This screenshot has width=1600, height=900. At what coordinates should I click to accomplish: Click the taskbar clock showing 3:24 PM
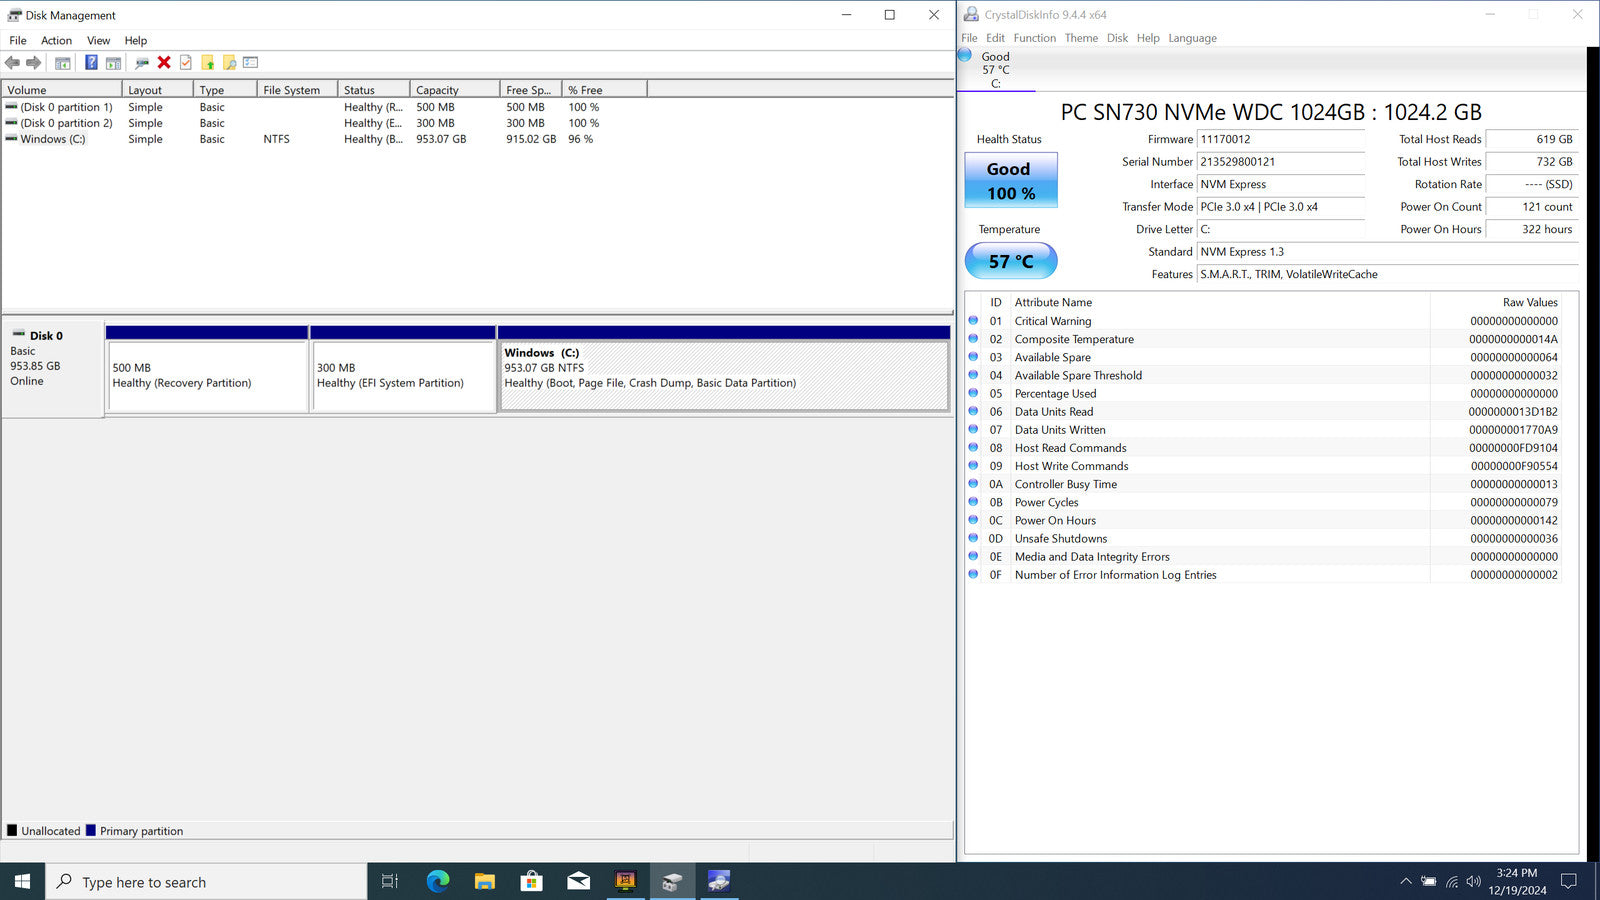click(1517, 881)
